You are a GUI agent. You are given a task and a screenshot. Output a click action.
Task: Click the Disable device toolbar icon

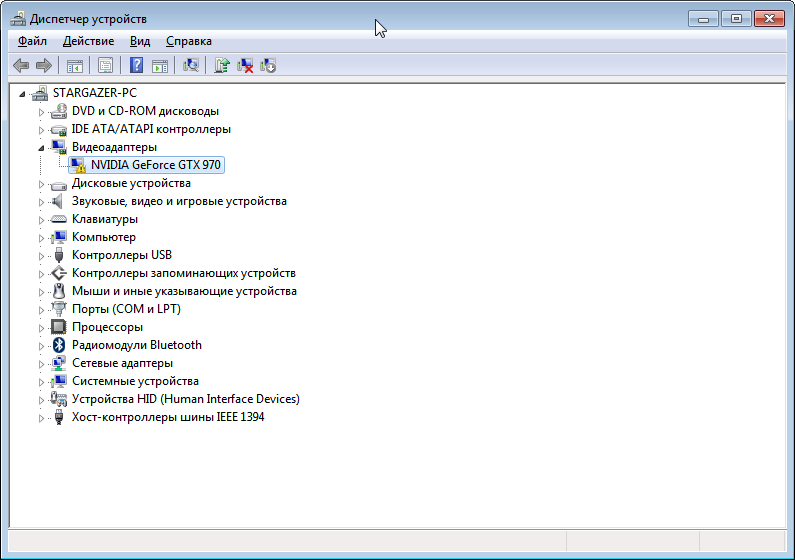coord(268,66)
